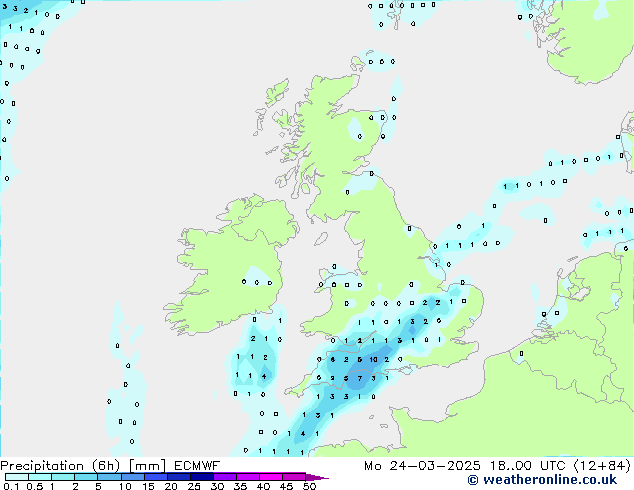The width and height of the screenshot is (634, 490).
Task: Select the 25 to 30 mm navy swatch
Action: pos(202,477)
